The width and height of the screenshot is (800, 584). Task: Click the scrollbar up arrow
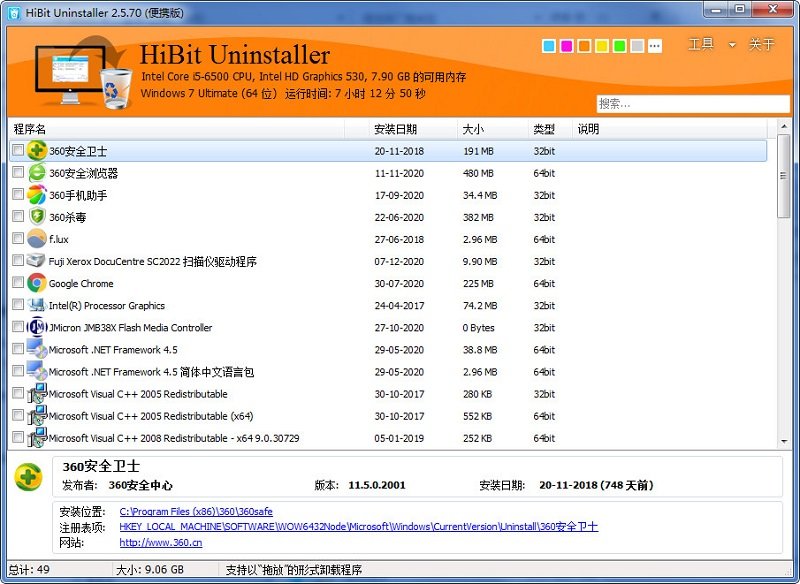coord(783,125)
